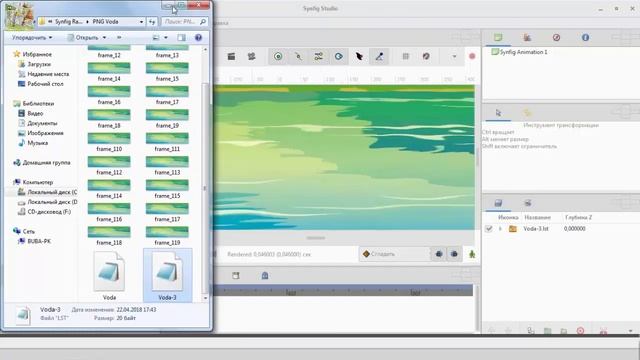Open the dropdown arrow at Layers toolbar end
The image size is (640, 360).
point(630,331)
